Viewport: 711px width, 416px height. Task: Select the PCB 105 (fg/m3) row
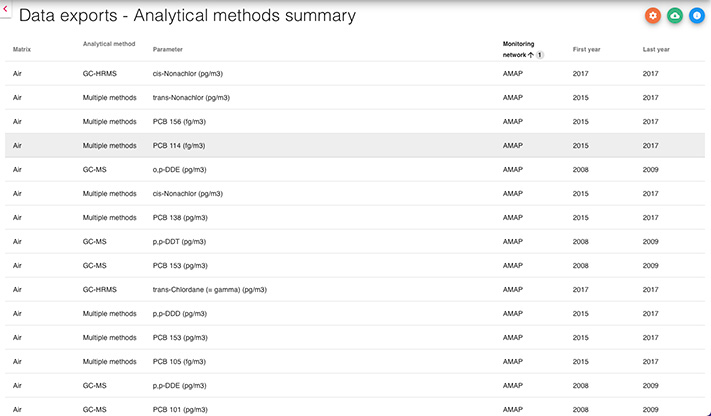pos(355,361)
